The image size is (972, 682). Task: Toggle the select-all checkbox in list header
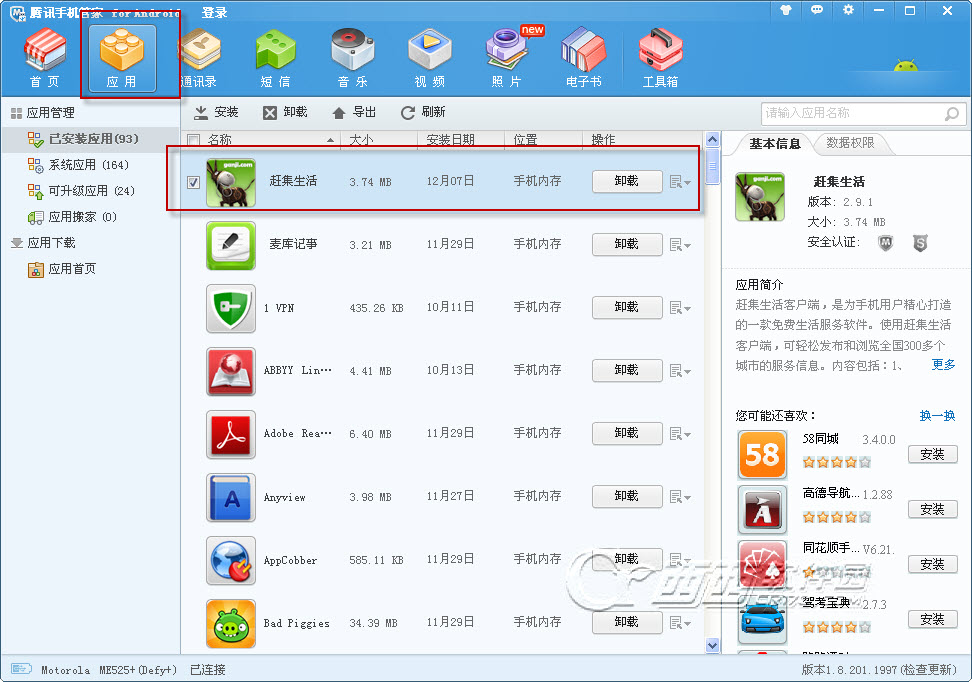point(193,140)
